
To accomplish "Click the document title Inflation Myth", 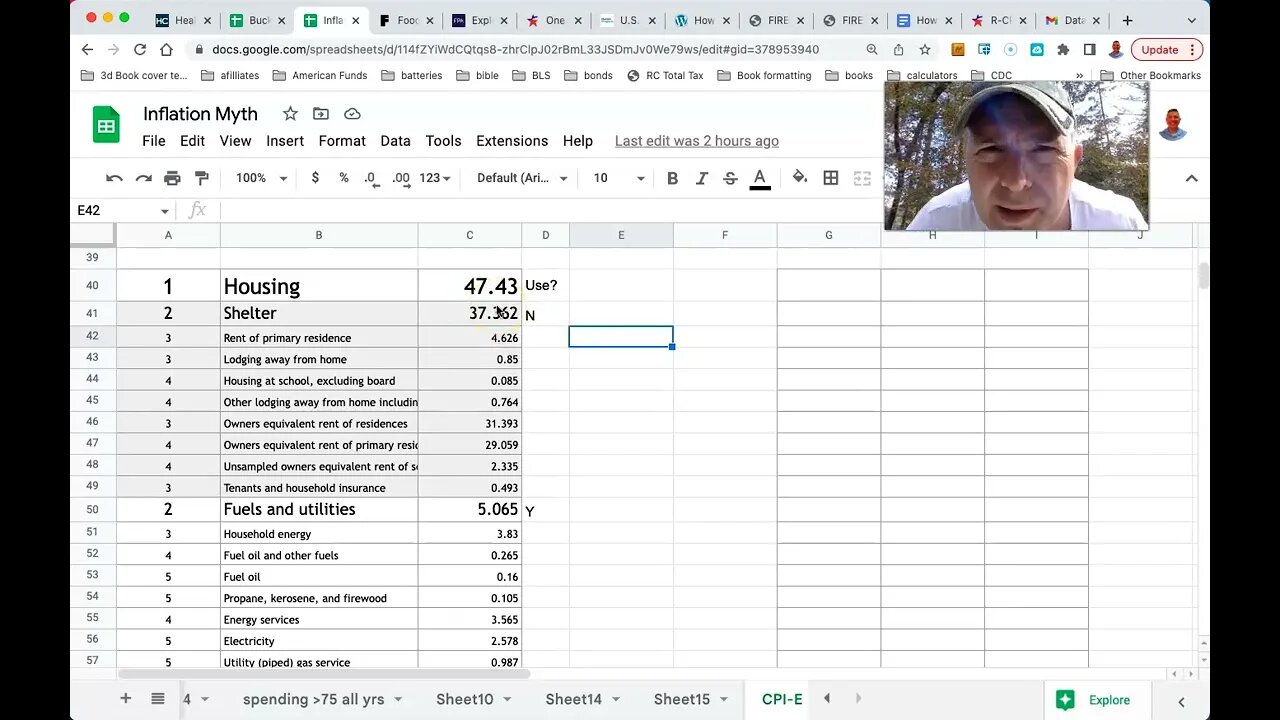I will (x=200, y=114).
